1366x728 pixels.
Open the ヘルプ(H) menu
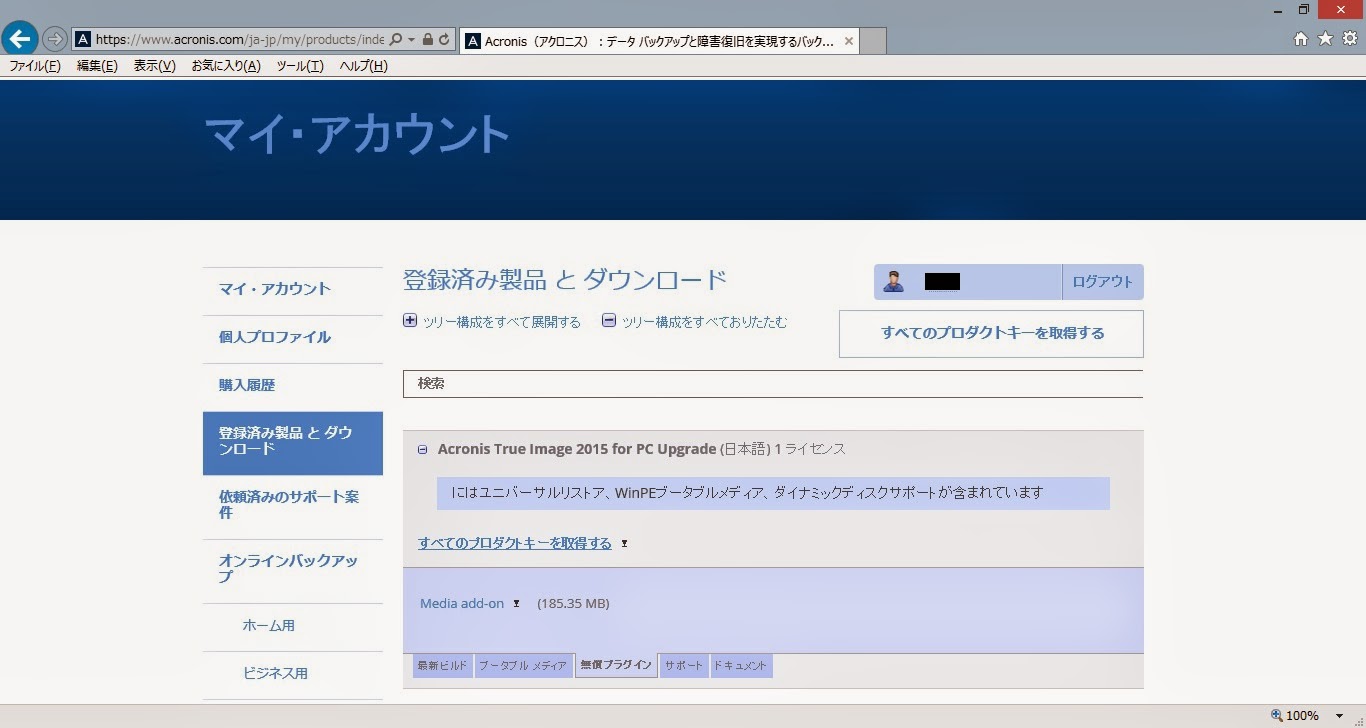(363, 66)
